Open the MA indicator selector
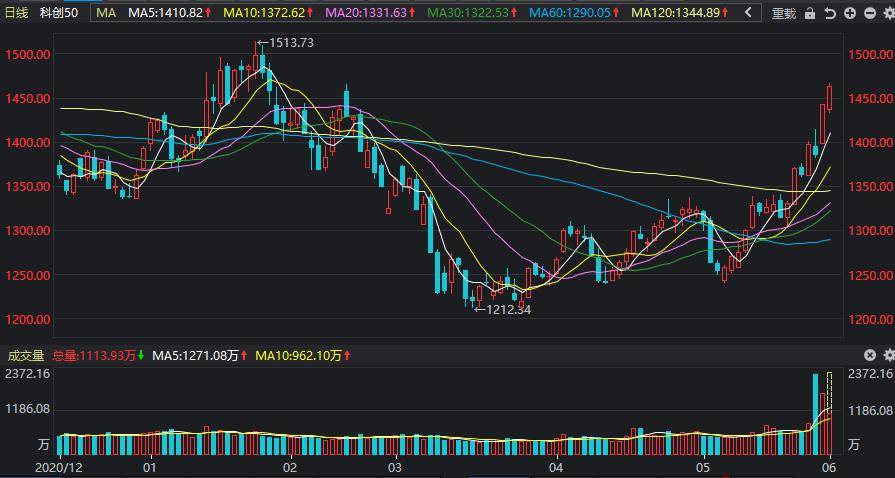The width and height of the screenshot is (895, 478). (x=106, y=13)
